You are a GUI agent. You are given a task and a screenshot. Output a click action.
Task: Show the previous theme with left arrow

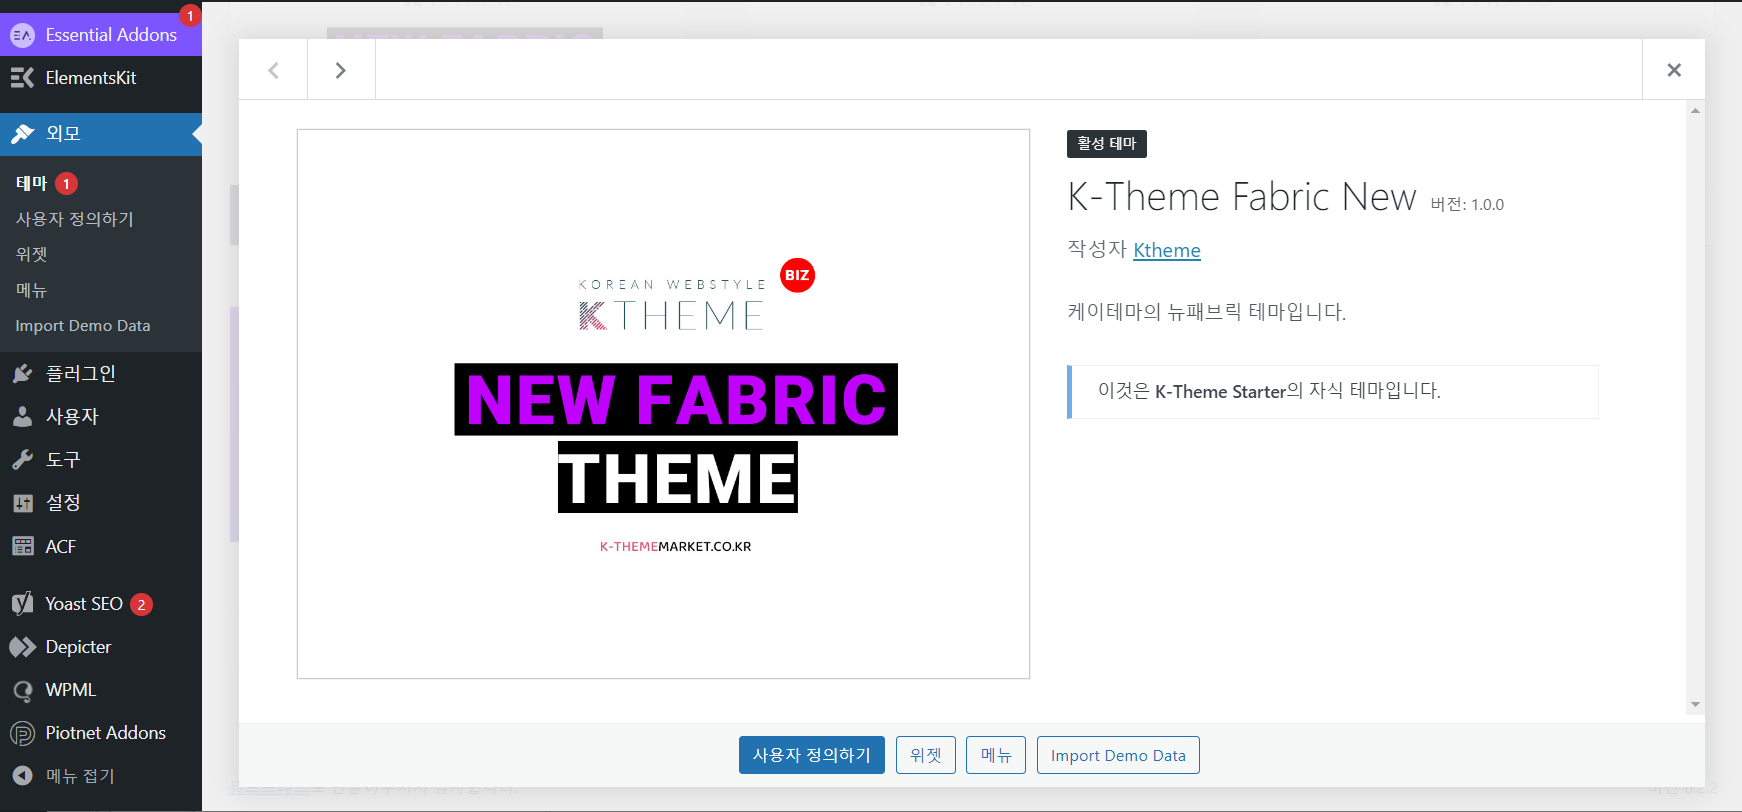click(273, 70)
